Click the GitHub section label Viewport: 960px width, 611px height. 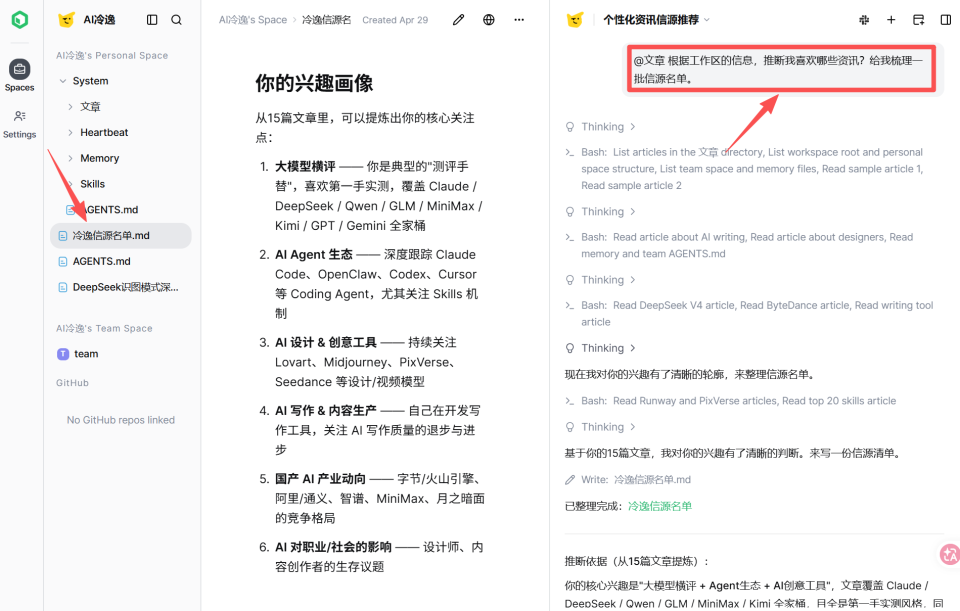pyautogui.click(x=72, y=383)
